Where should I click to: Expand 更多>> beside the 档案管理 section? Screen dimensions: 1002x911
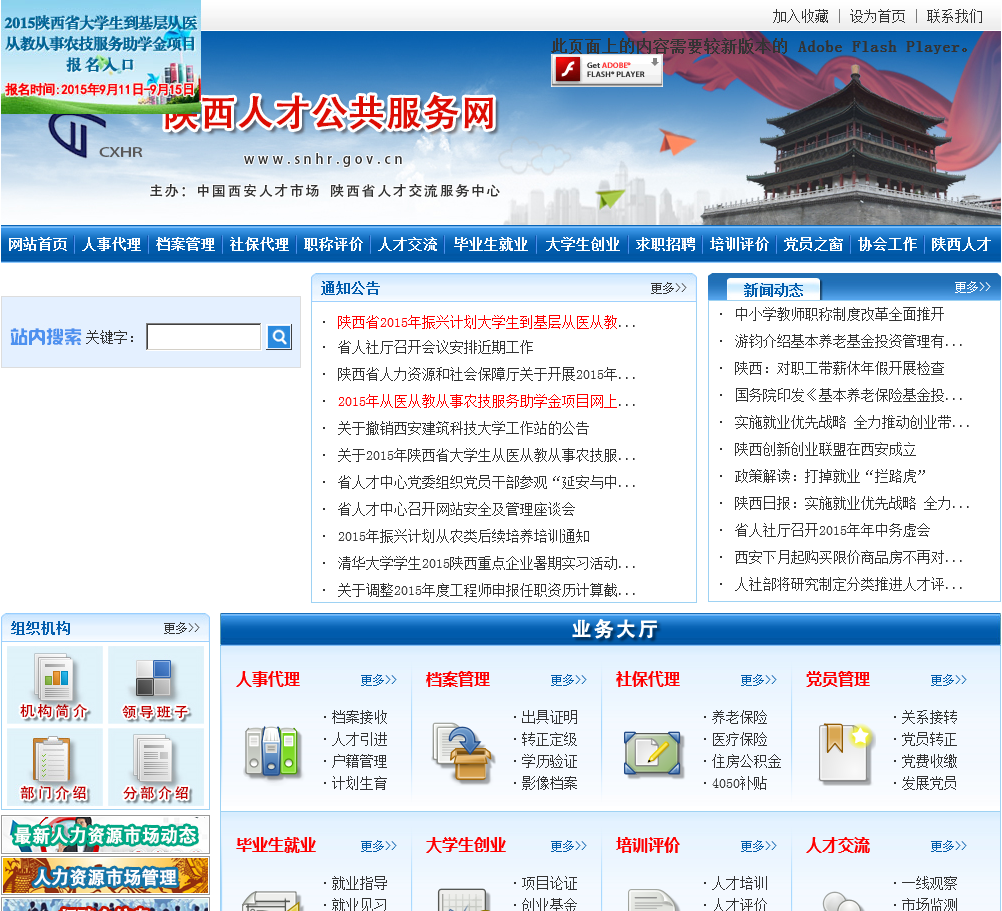pos(569,680)
